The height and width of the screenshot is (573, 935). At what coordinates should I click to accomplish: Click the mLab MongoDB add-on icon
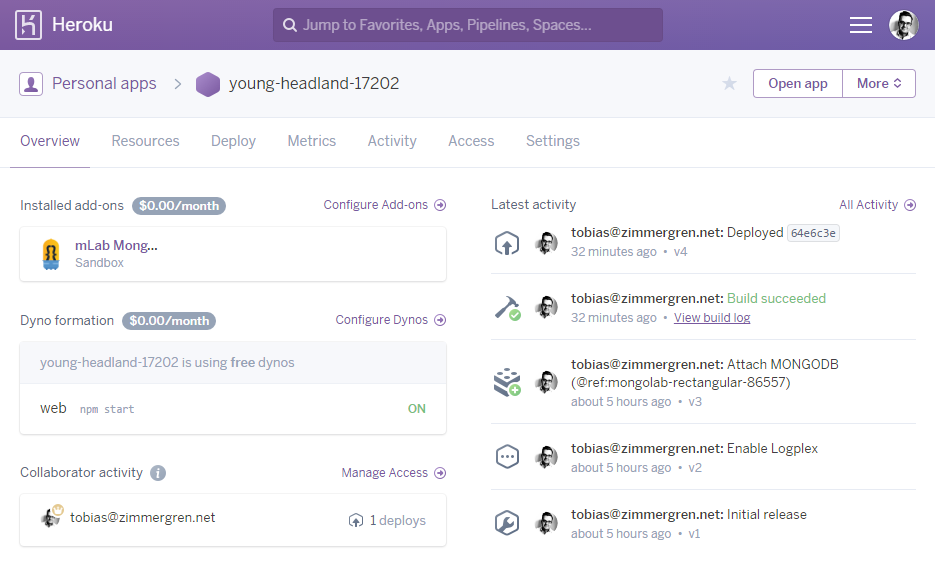click(x=51, y=254)
